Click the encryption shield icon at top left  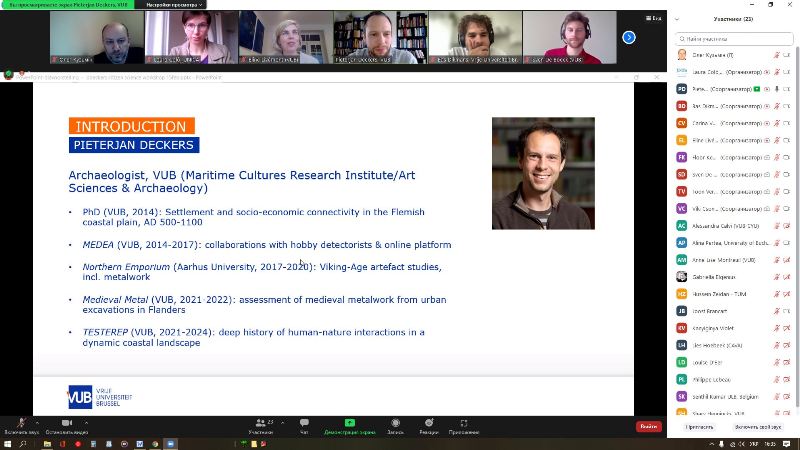(x=9, y=74)
